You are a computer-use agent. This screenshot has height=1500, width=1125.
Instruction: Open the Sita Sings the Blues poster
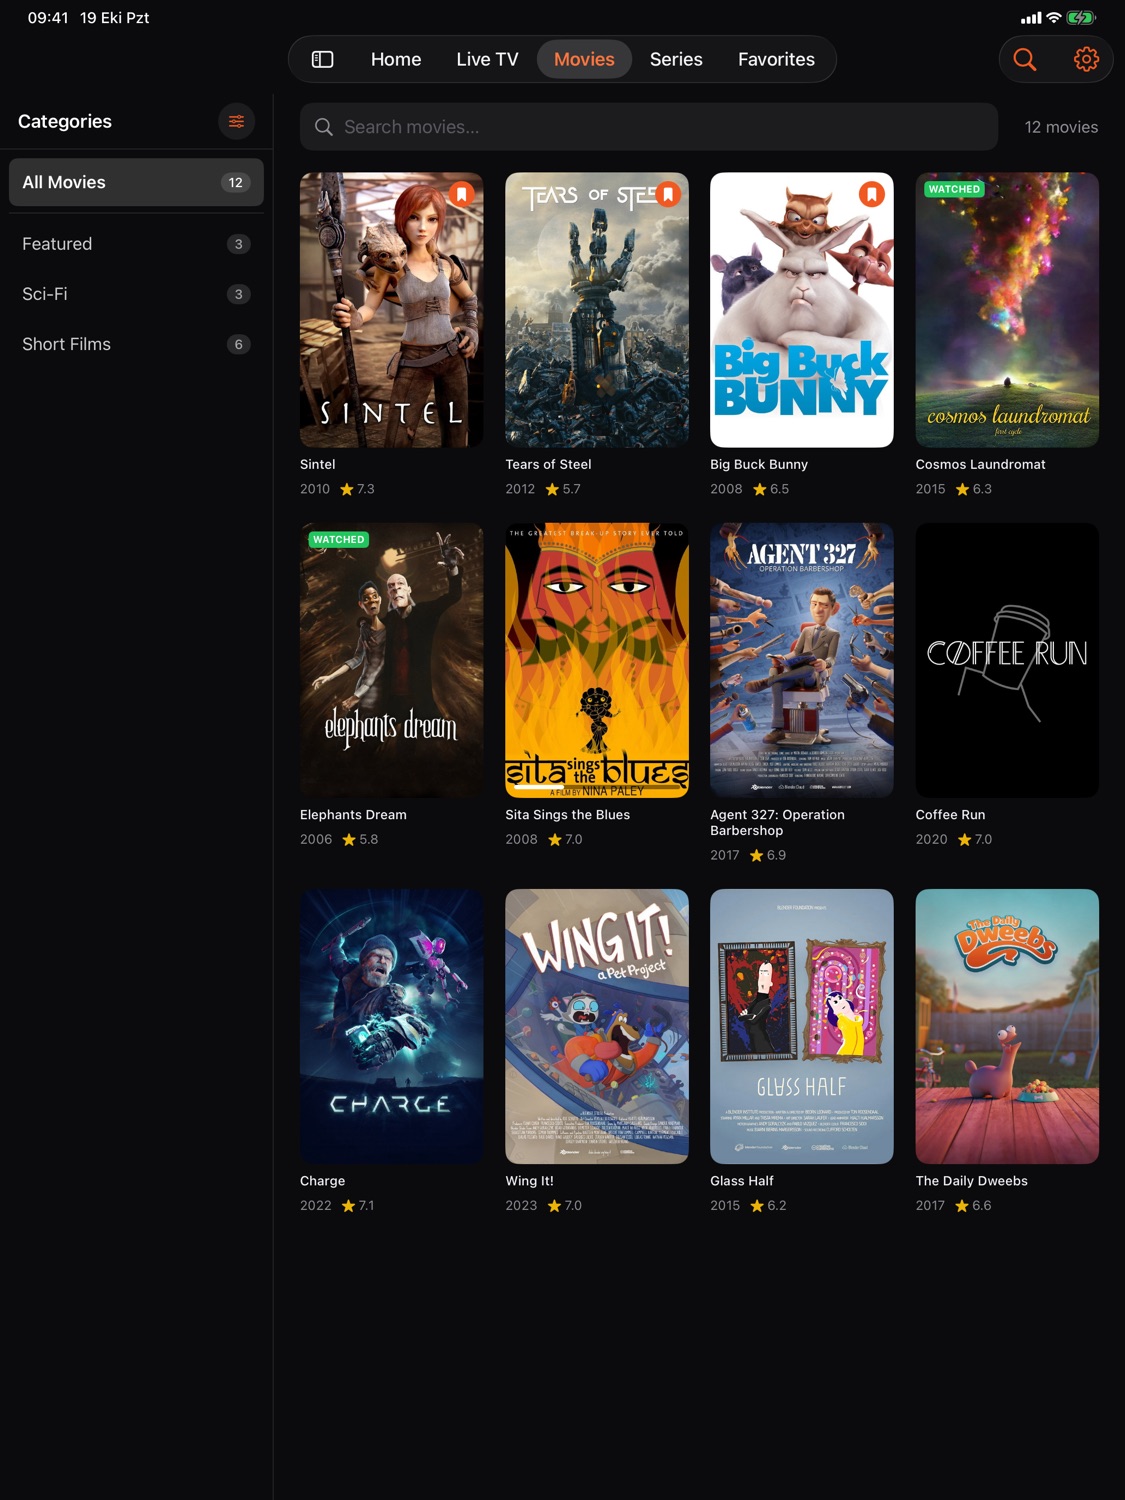[597, 660]
